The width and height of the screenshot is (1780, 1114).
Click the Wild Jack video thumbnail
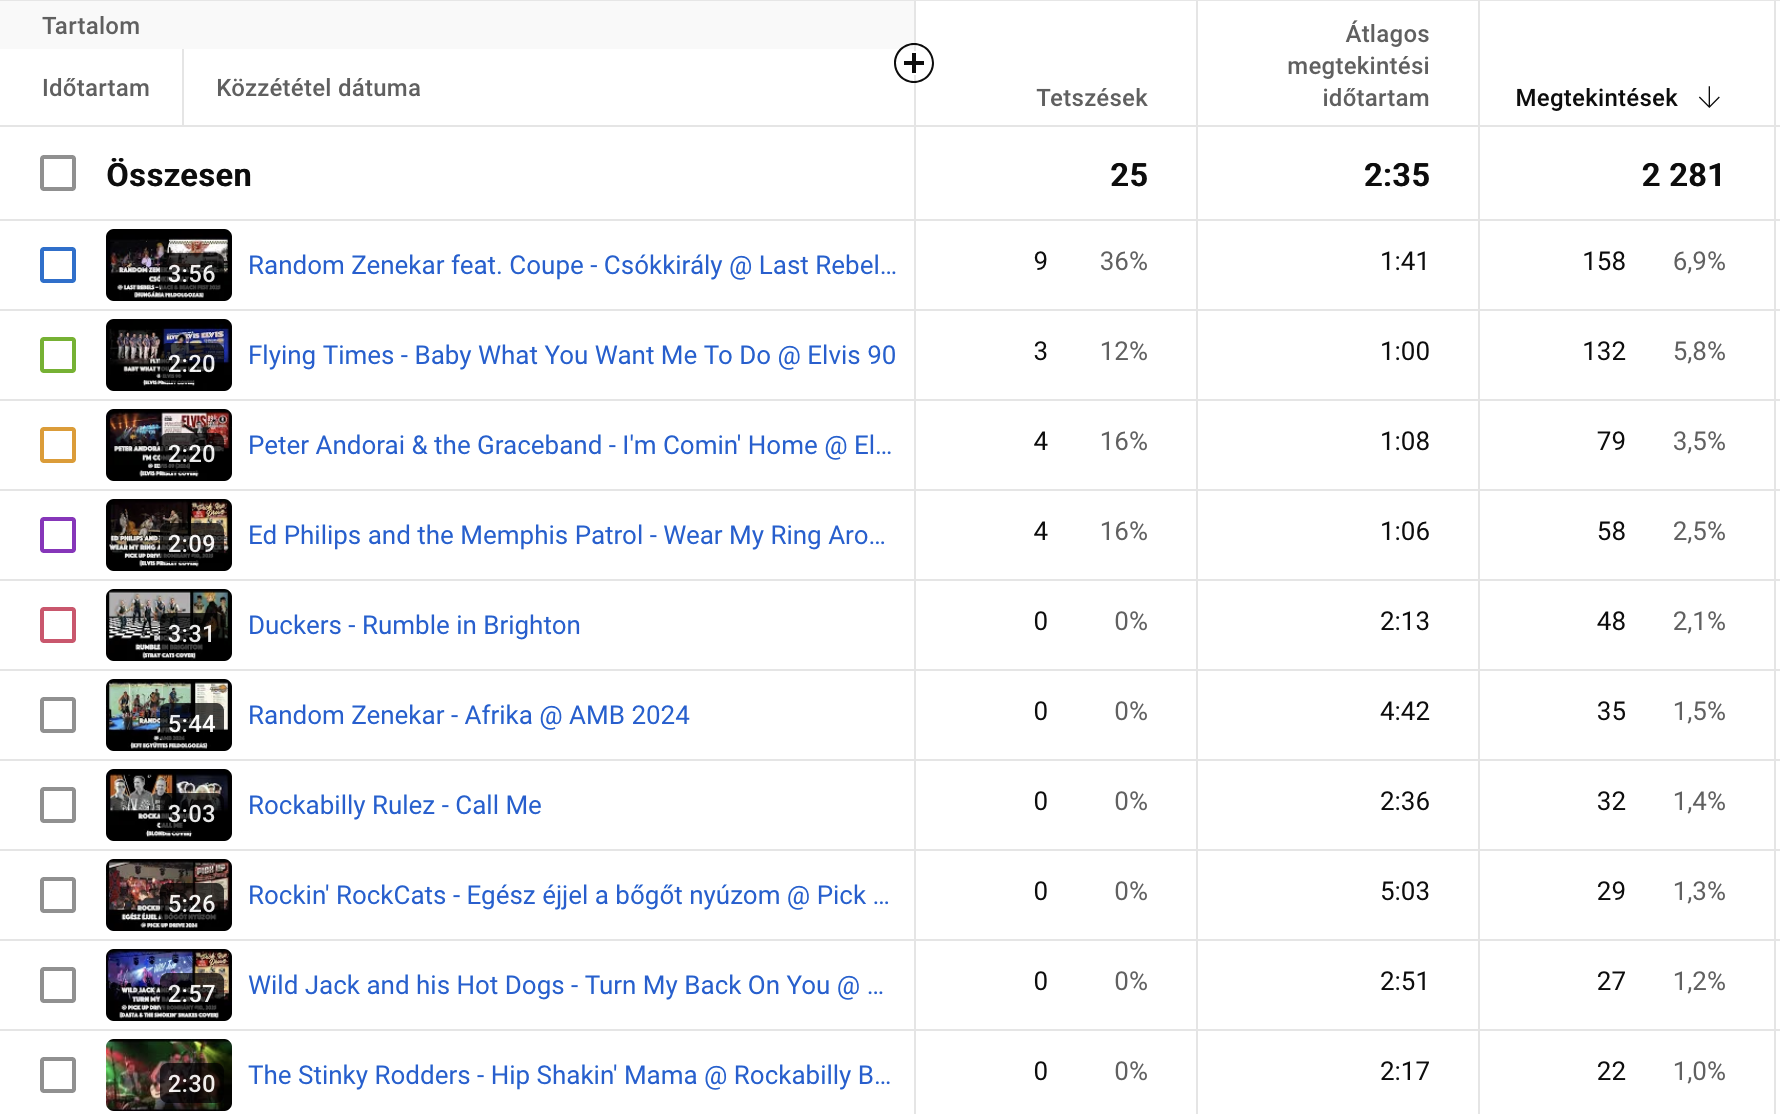point(168,985)
